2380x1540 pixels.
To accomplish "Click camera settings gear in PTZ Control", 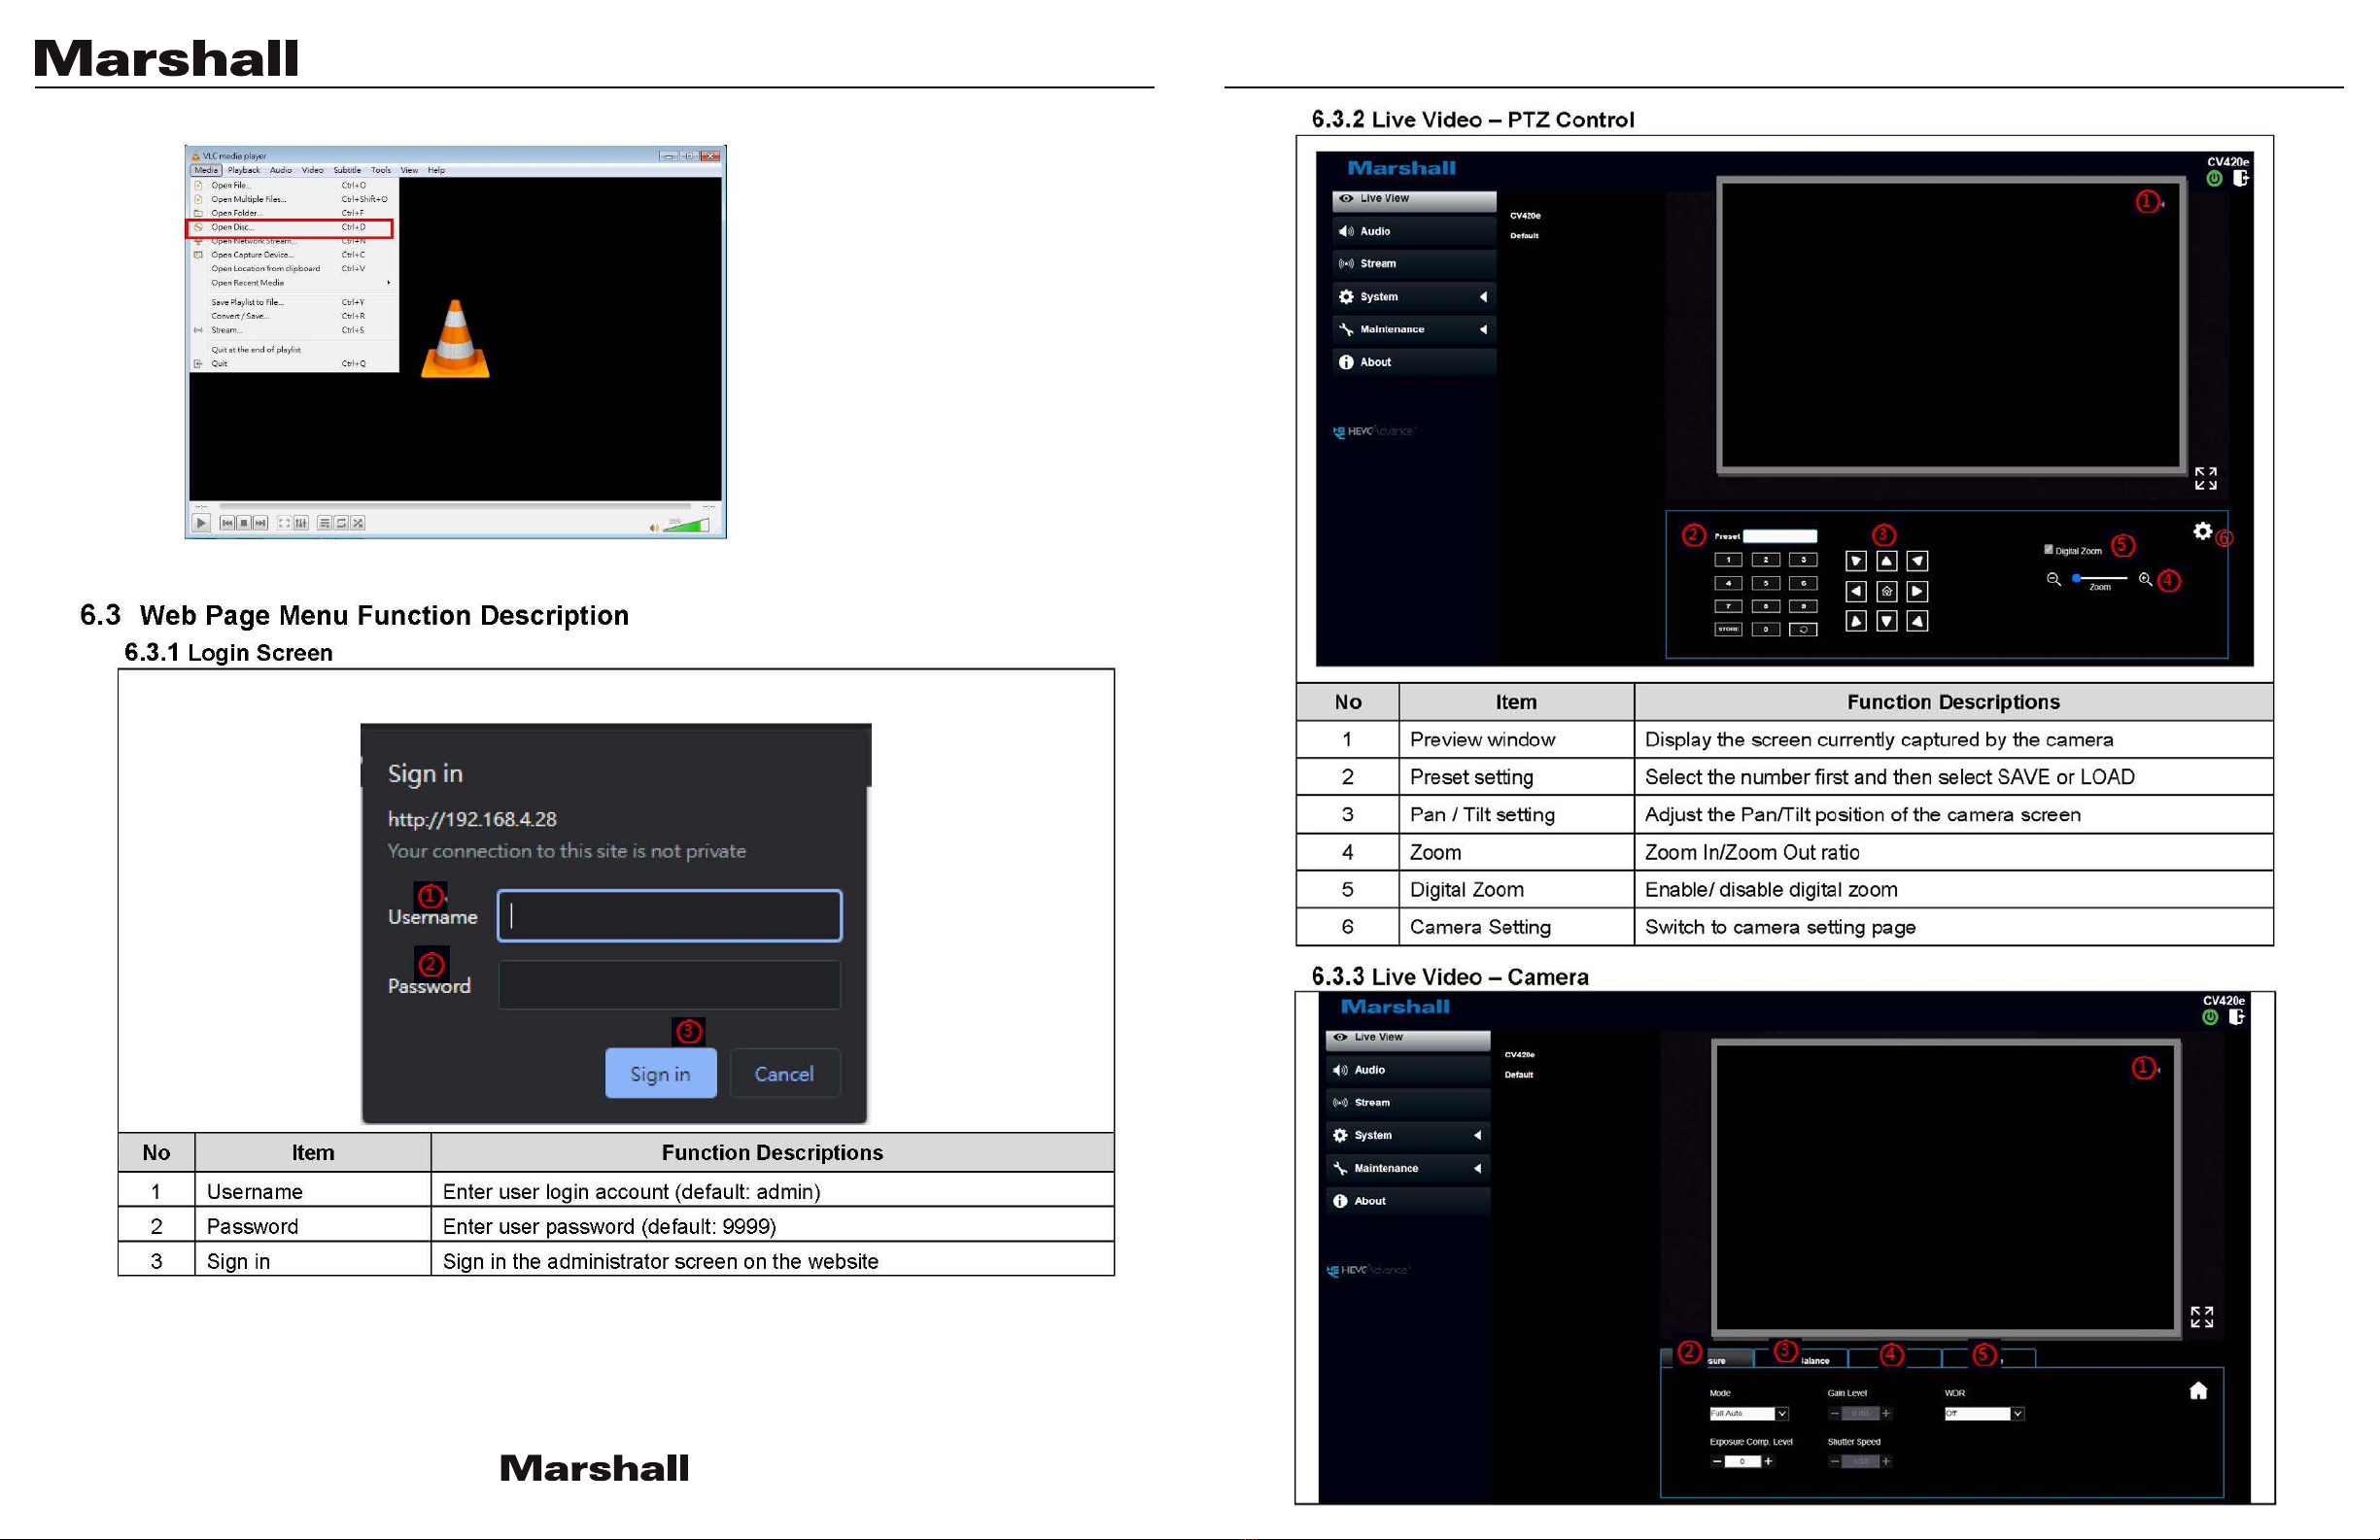I will click(2202, 531).
